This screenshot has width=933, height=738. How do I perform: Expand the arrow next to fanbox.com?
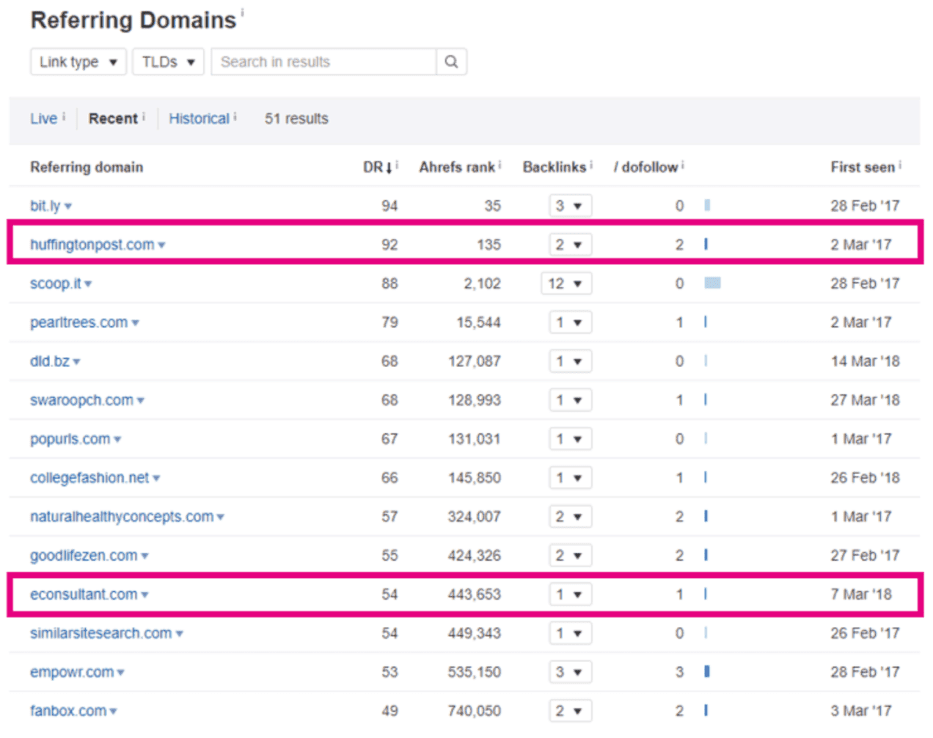[114, 712]
